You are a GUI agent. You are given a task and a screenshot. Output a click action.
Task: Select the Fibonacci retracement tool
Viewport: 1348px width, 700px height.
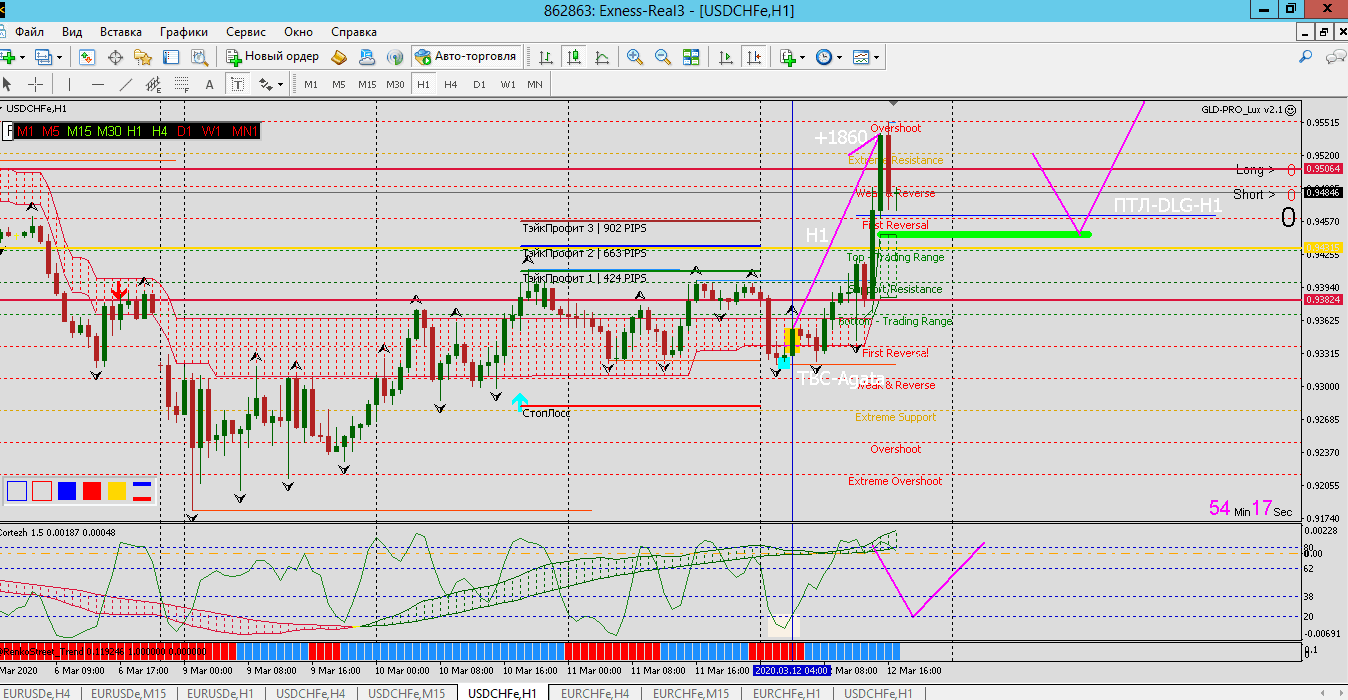pyautogui.click(x=181, y=84)
